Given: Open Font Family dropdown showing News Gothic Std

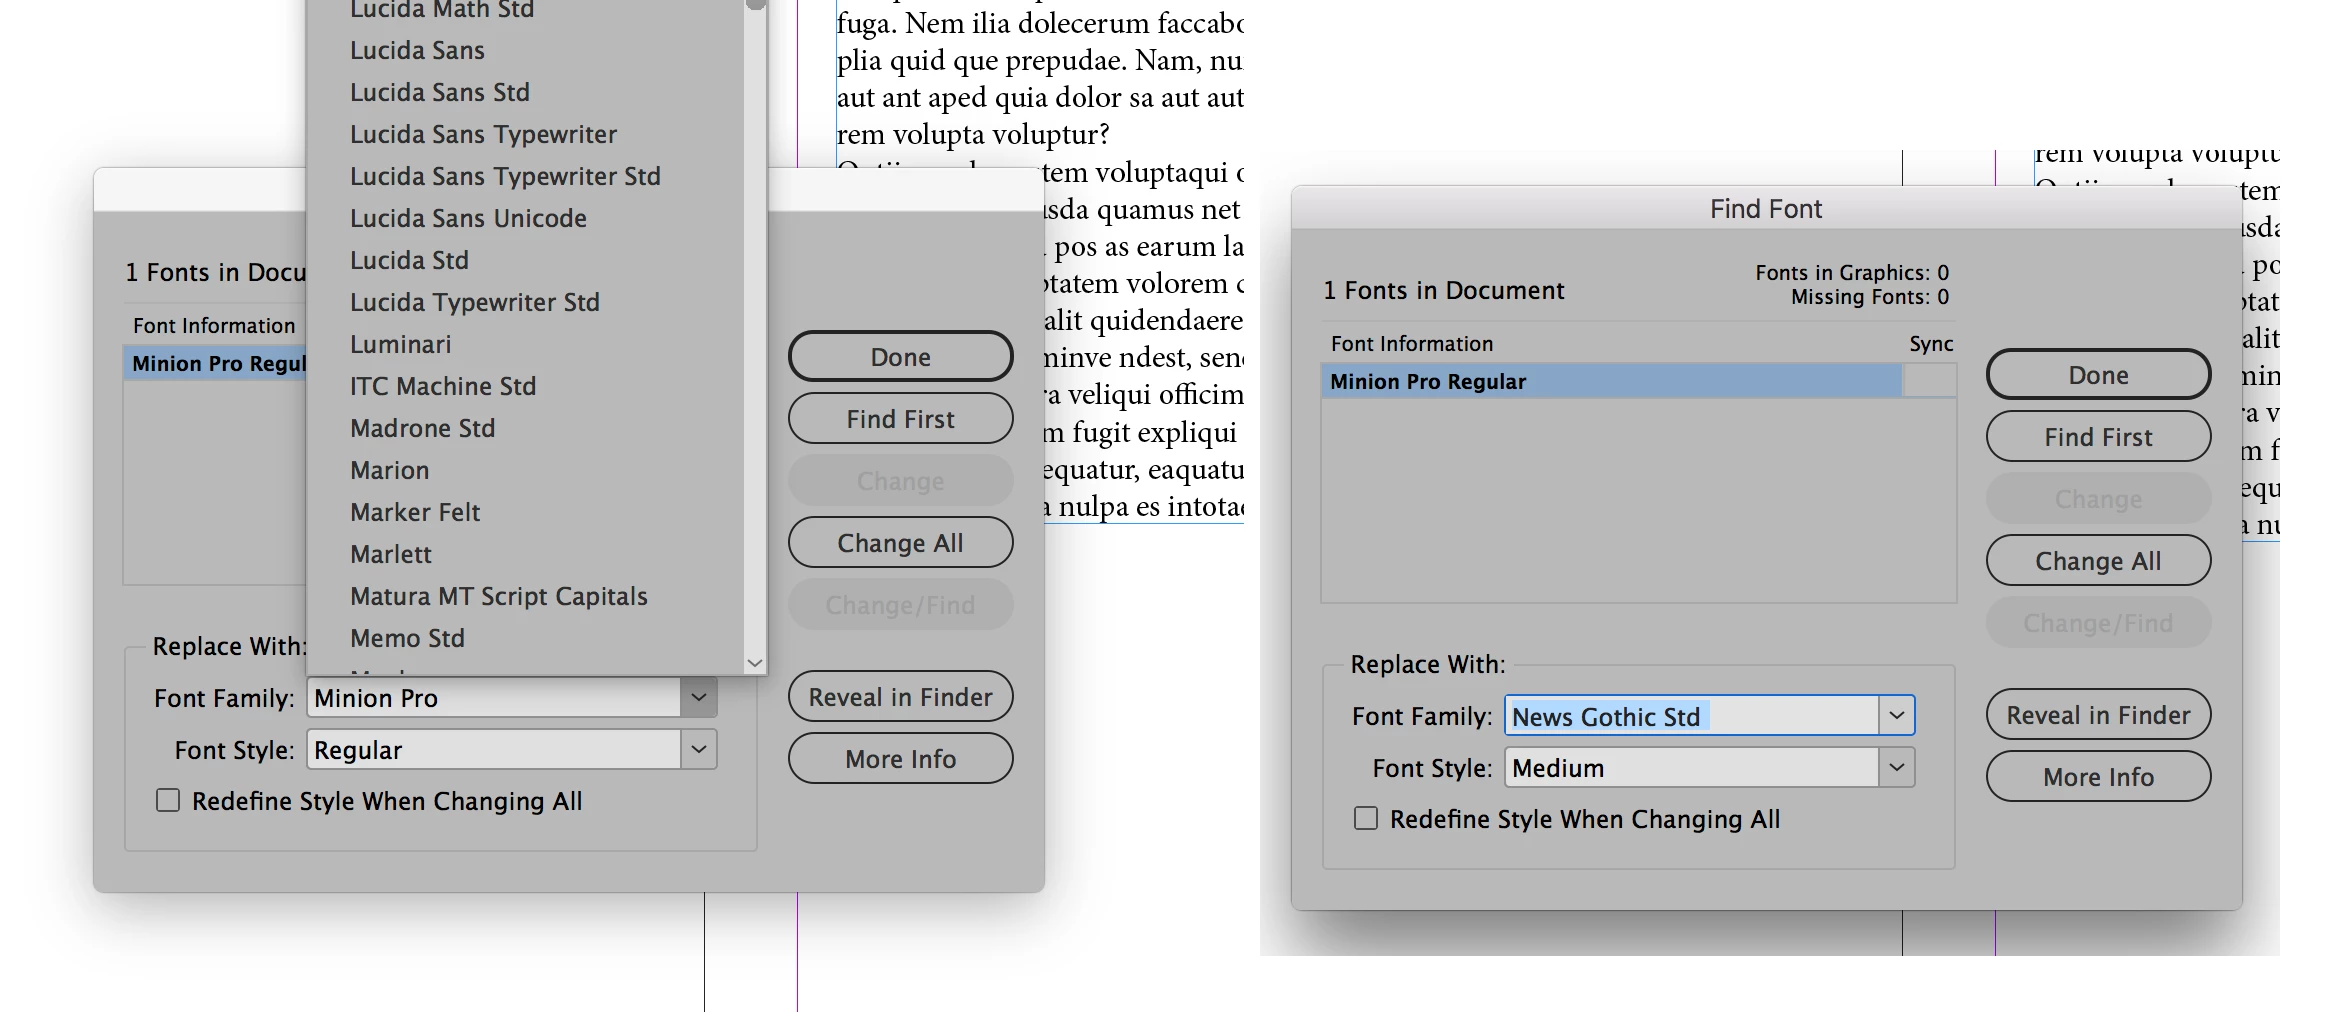Looking at the screenshot, I should tap(1896, 715).
